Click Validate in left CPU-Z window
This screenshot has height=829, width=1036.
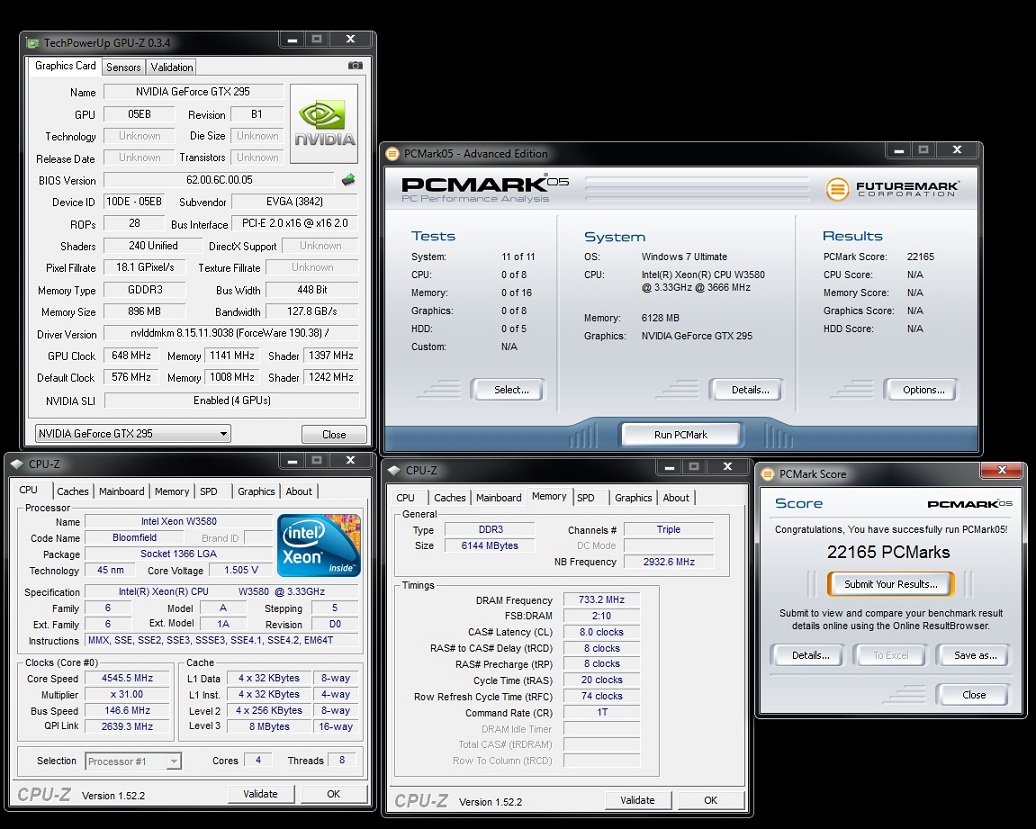click(260, 794)
